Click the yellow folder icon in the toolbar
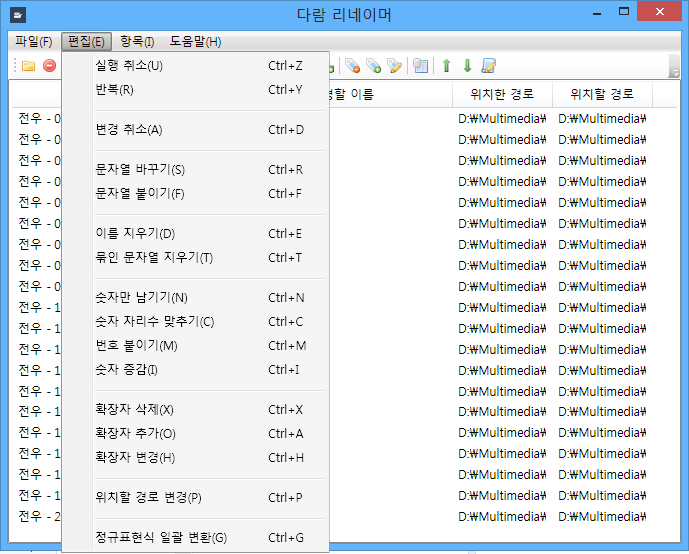Image resolution: width=689 pixels, height=554 pixels. 29,66
